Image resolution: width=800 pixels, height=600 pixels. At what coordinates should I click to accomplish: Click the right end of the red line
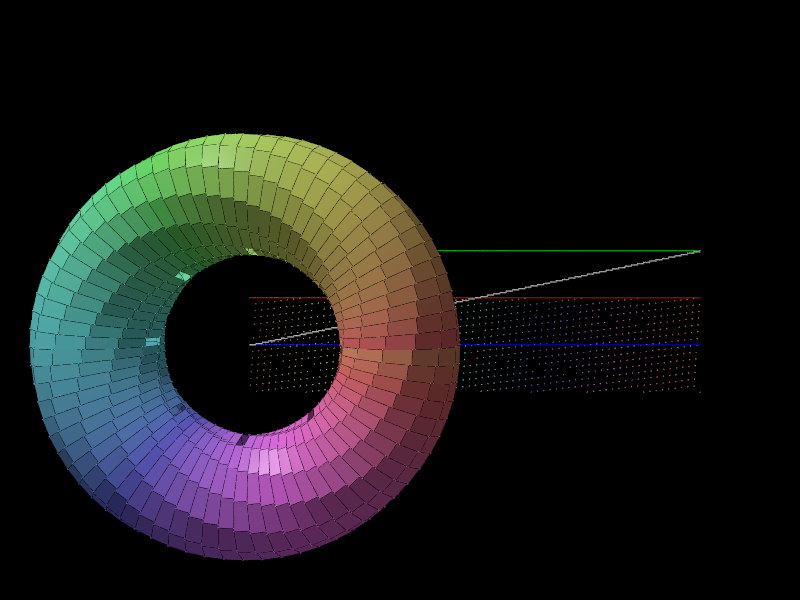699,298
